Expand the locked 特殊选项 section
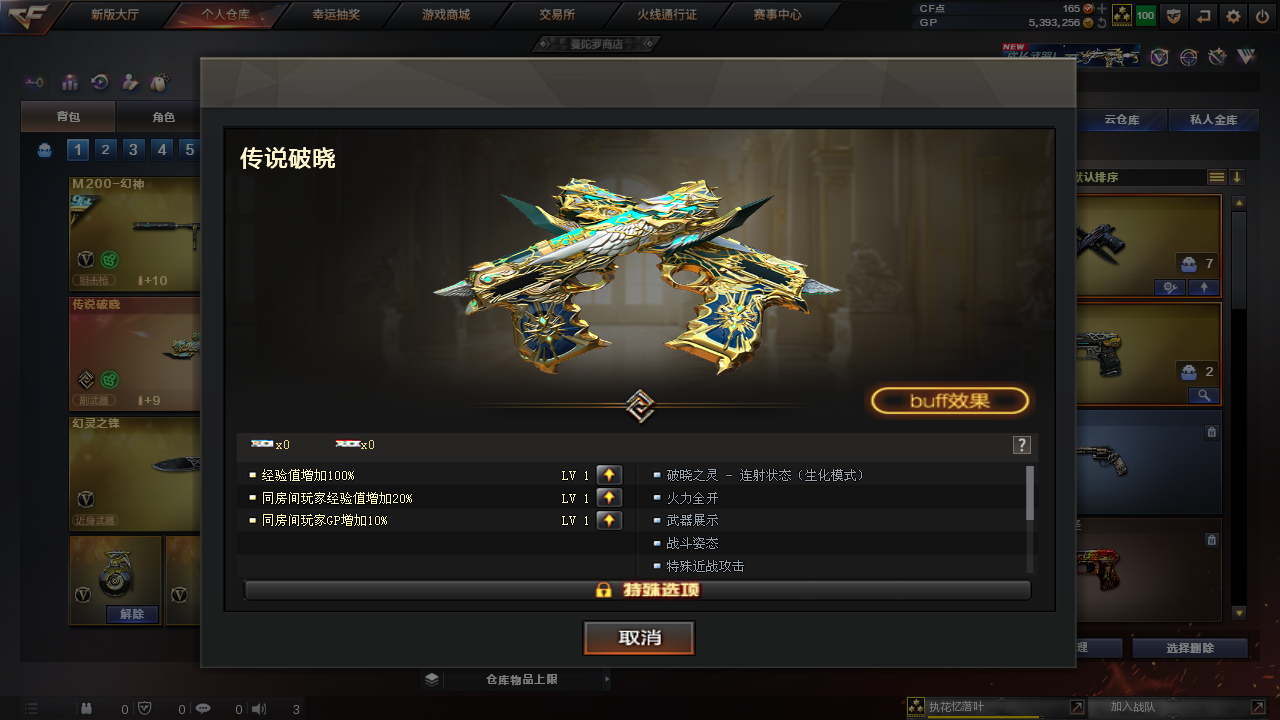This screenshot has width=1280, height=720. tap(637, 590)
